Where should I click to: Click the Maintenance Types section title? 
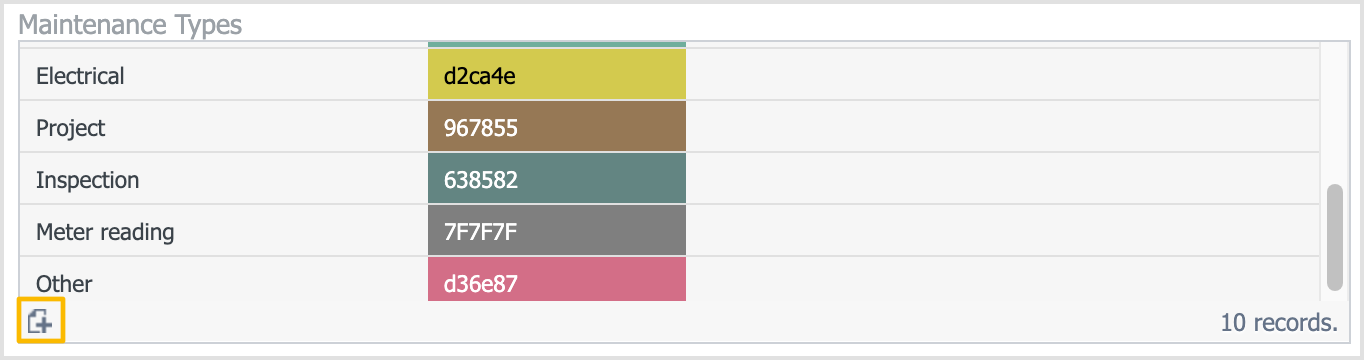[131, 24]
